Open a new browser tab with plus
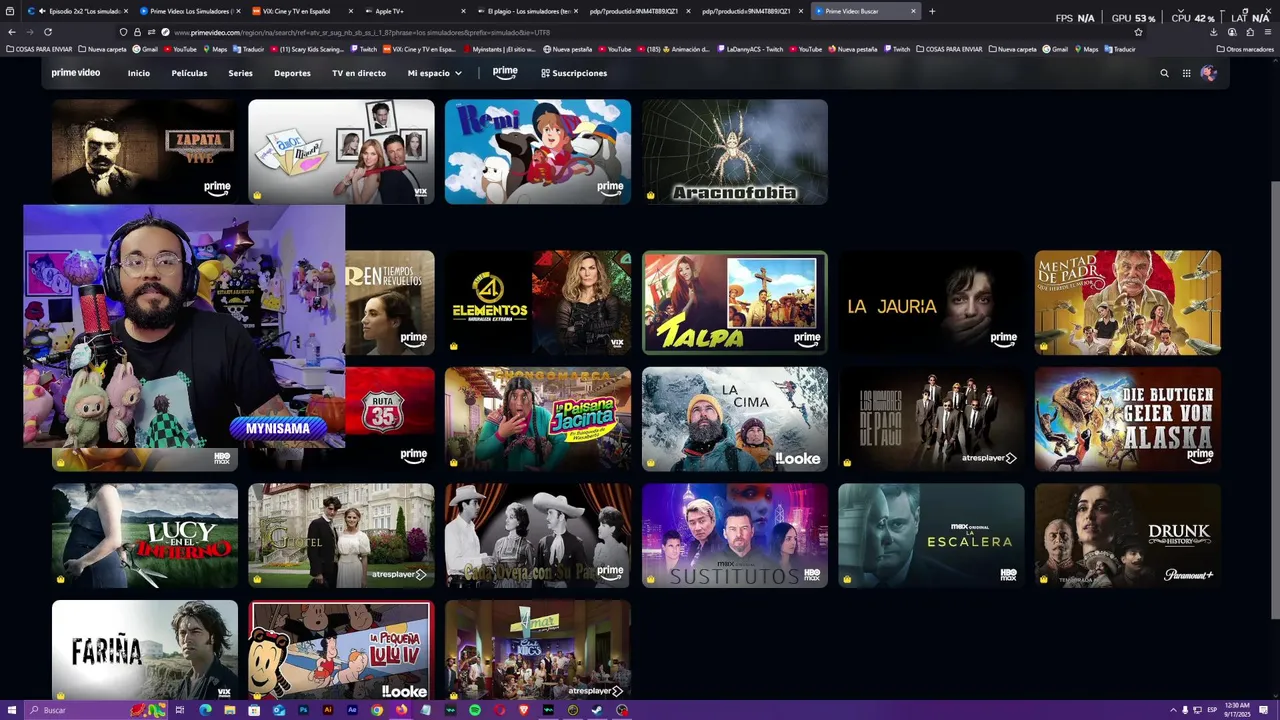Image resolution: width=1280 pixels, height=720 pixels. coord(932,11)
